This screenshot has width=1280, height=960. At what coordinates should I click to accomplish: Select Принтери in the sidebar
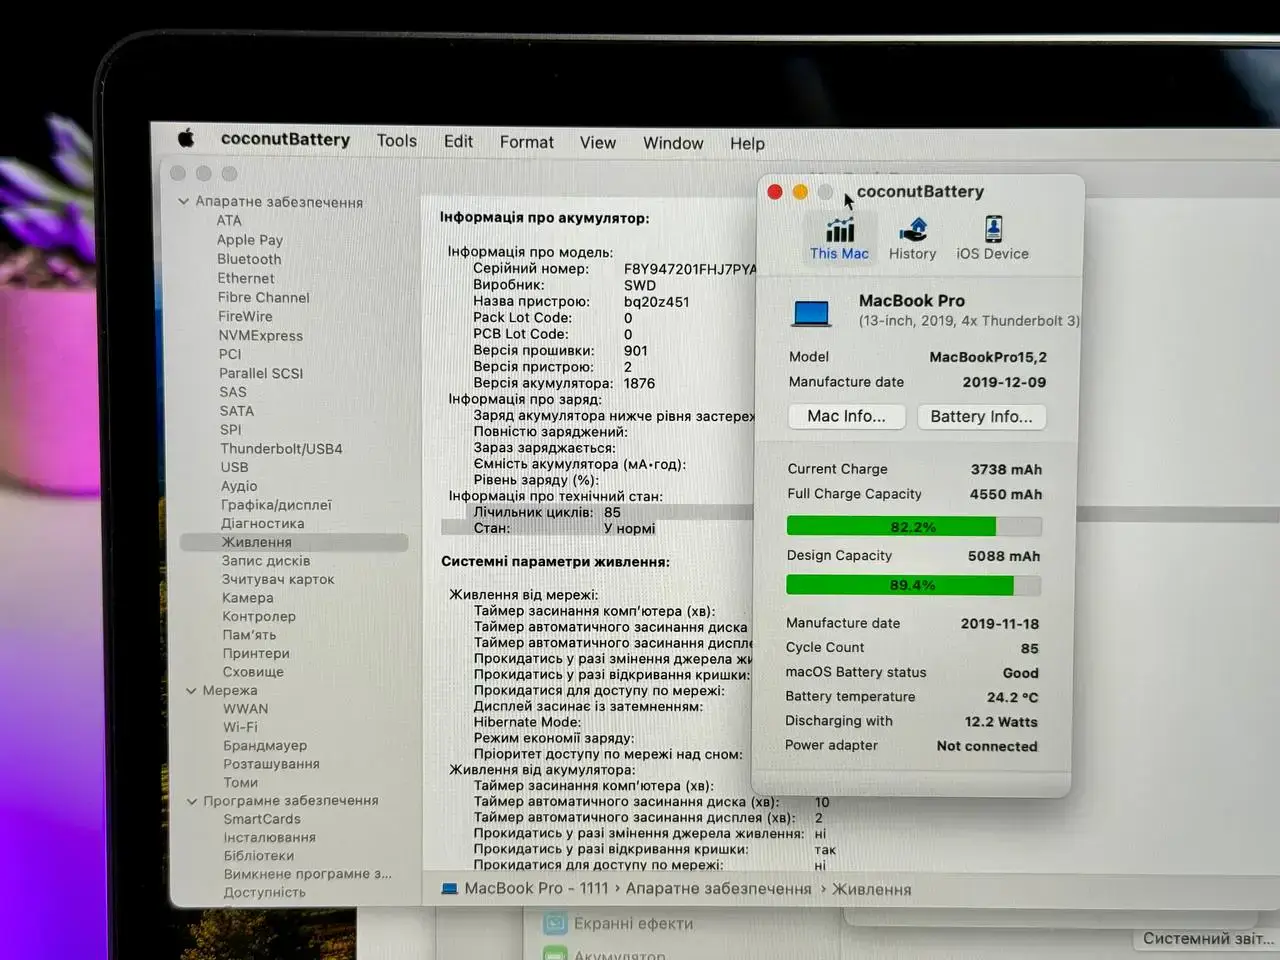pos(256,653)
